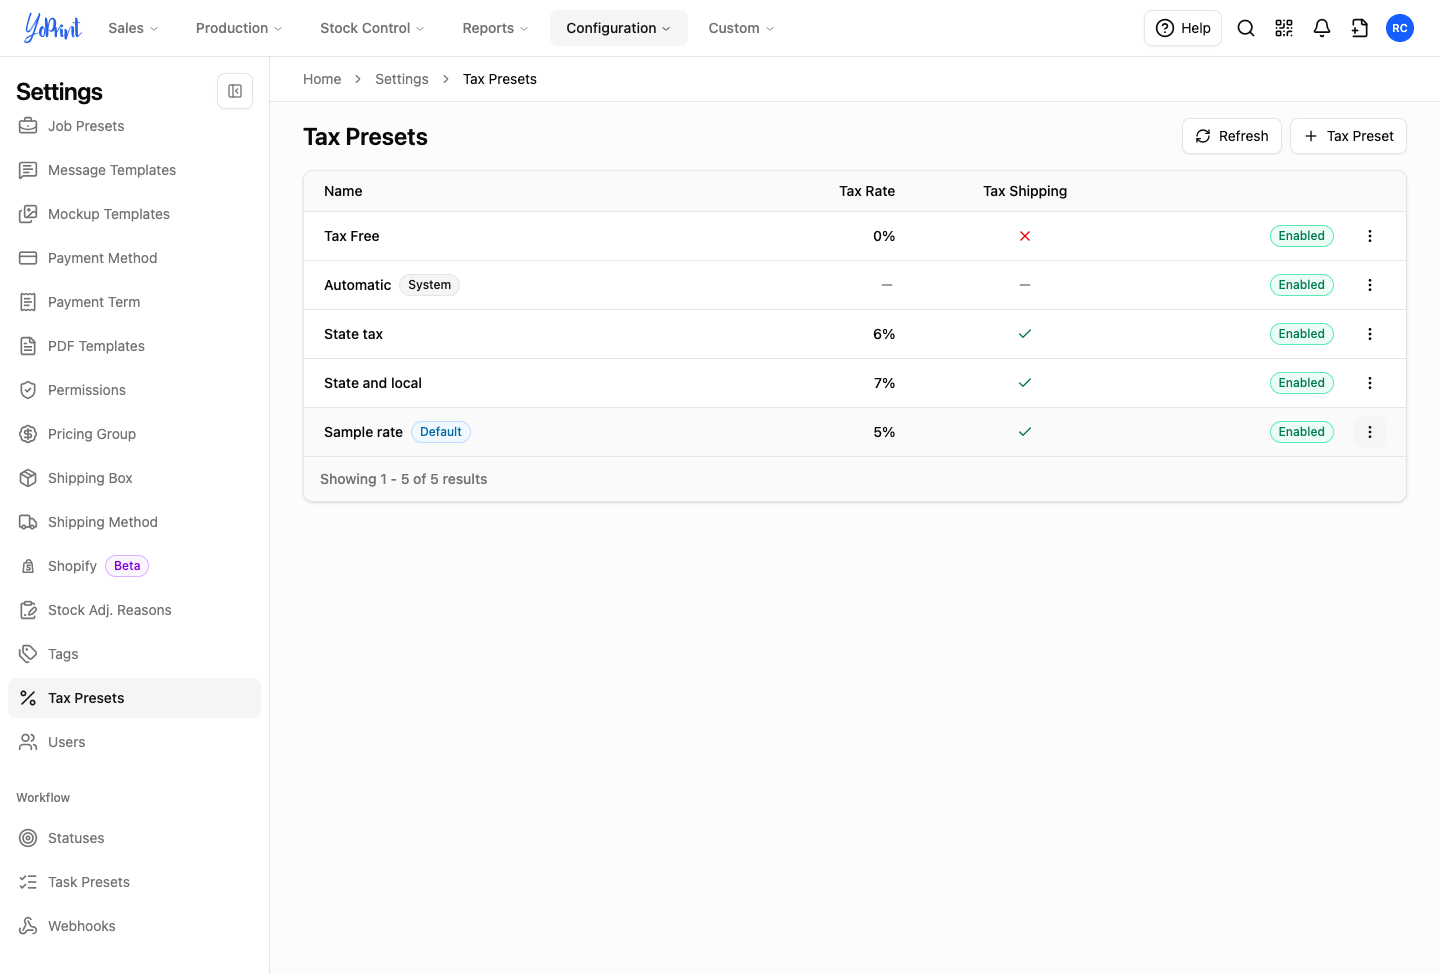Click the 6% tax rate value
Viewport: 1440px width, 974px height.
[884, 334]
